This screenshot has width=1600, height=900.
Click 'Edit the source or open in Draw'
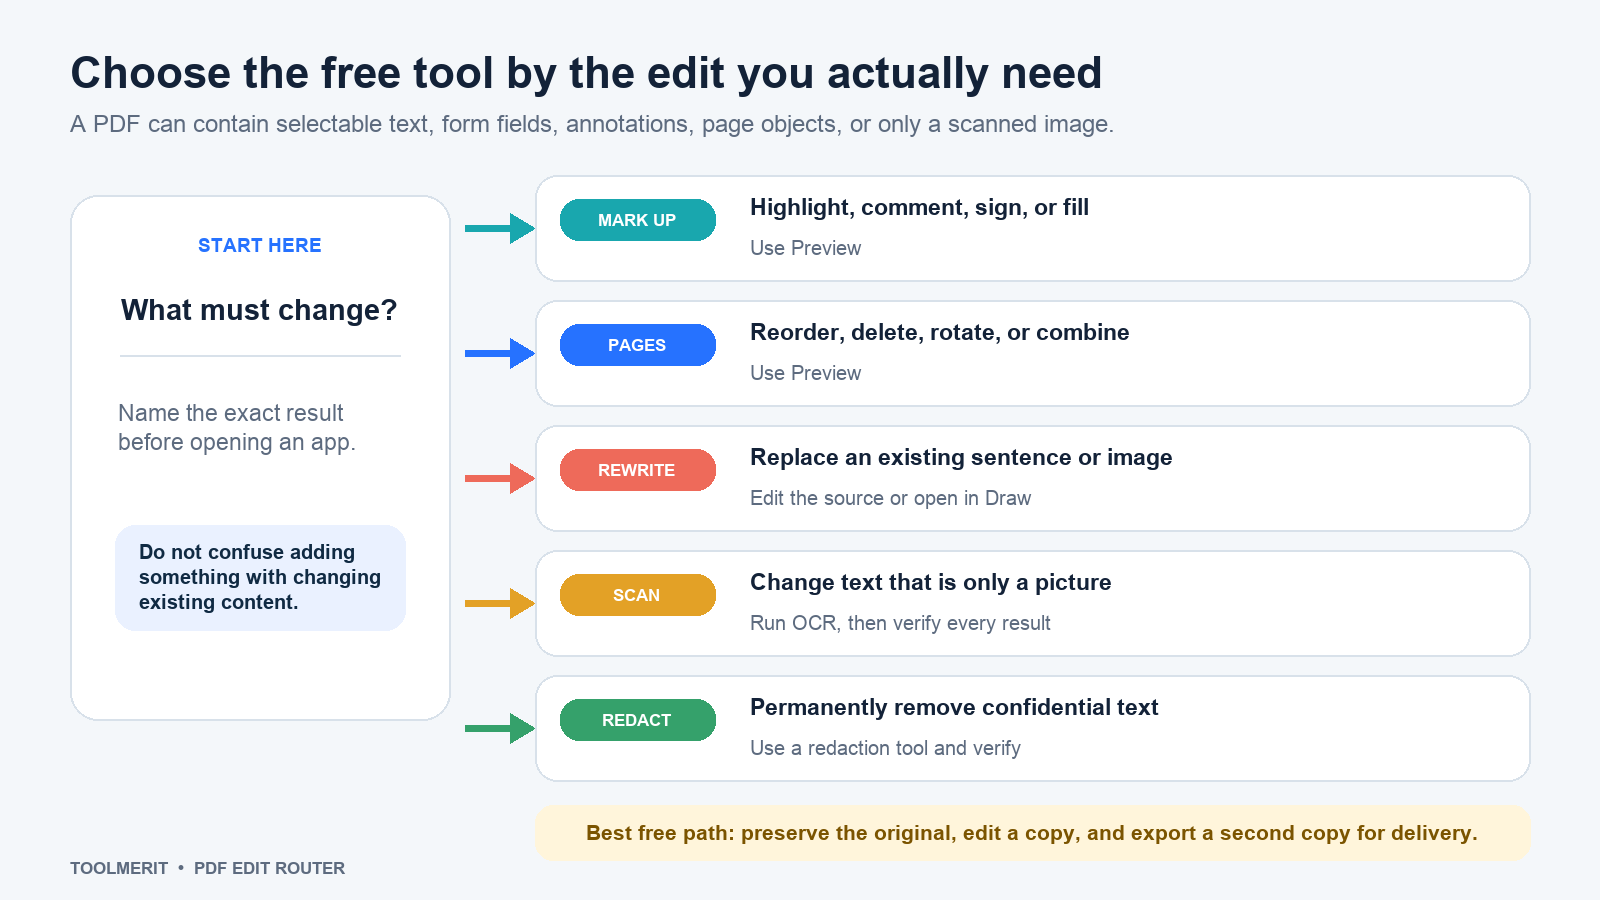point(890,498)
